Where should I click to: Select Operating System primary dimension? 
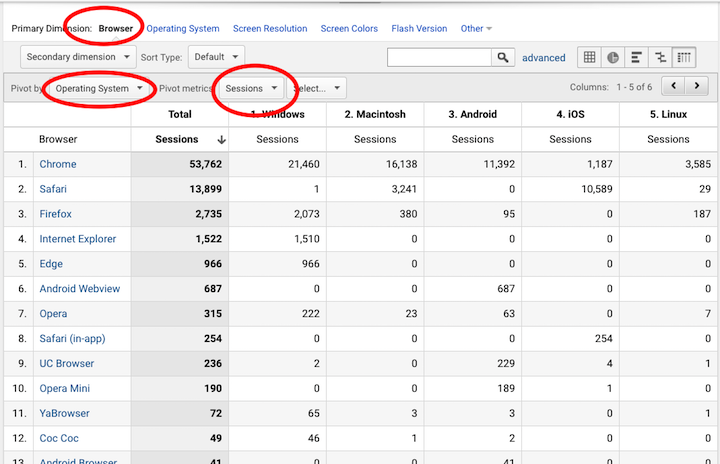[x=183, y=28]
